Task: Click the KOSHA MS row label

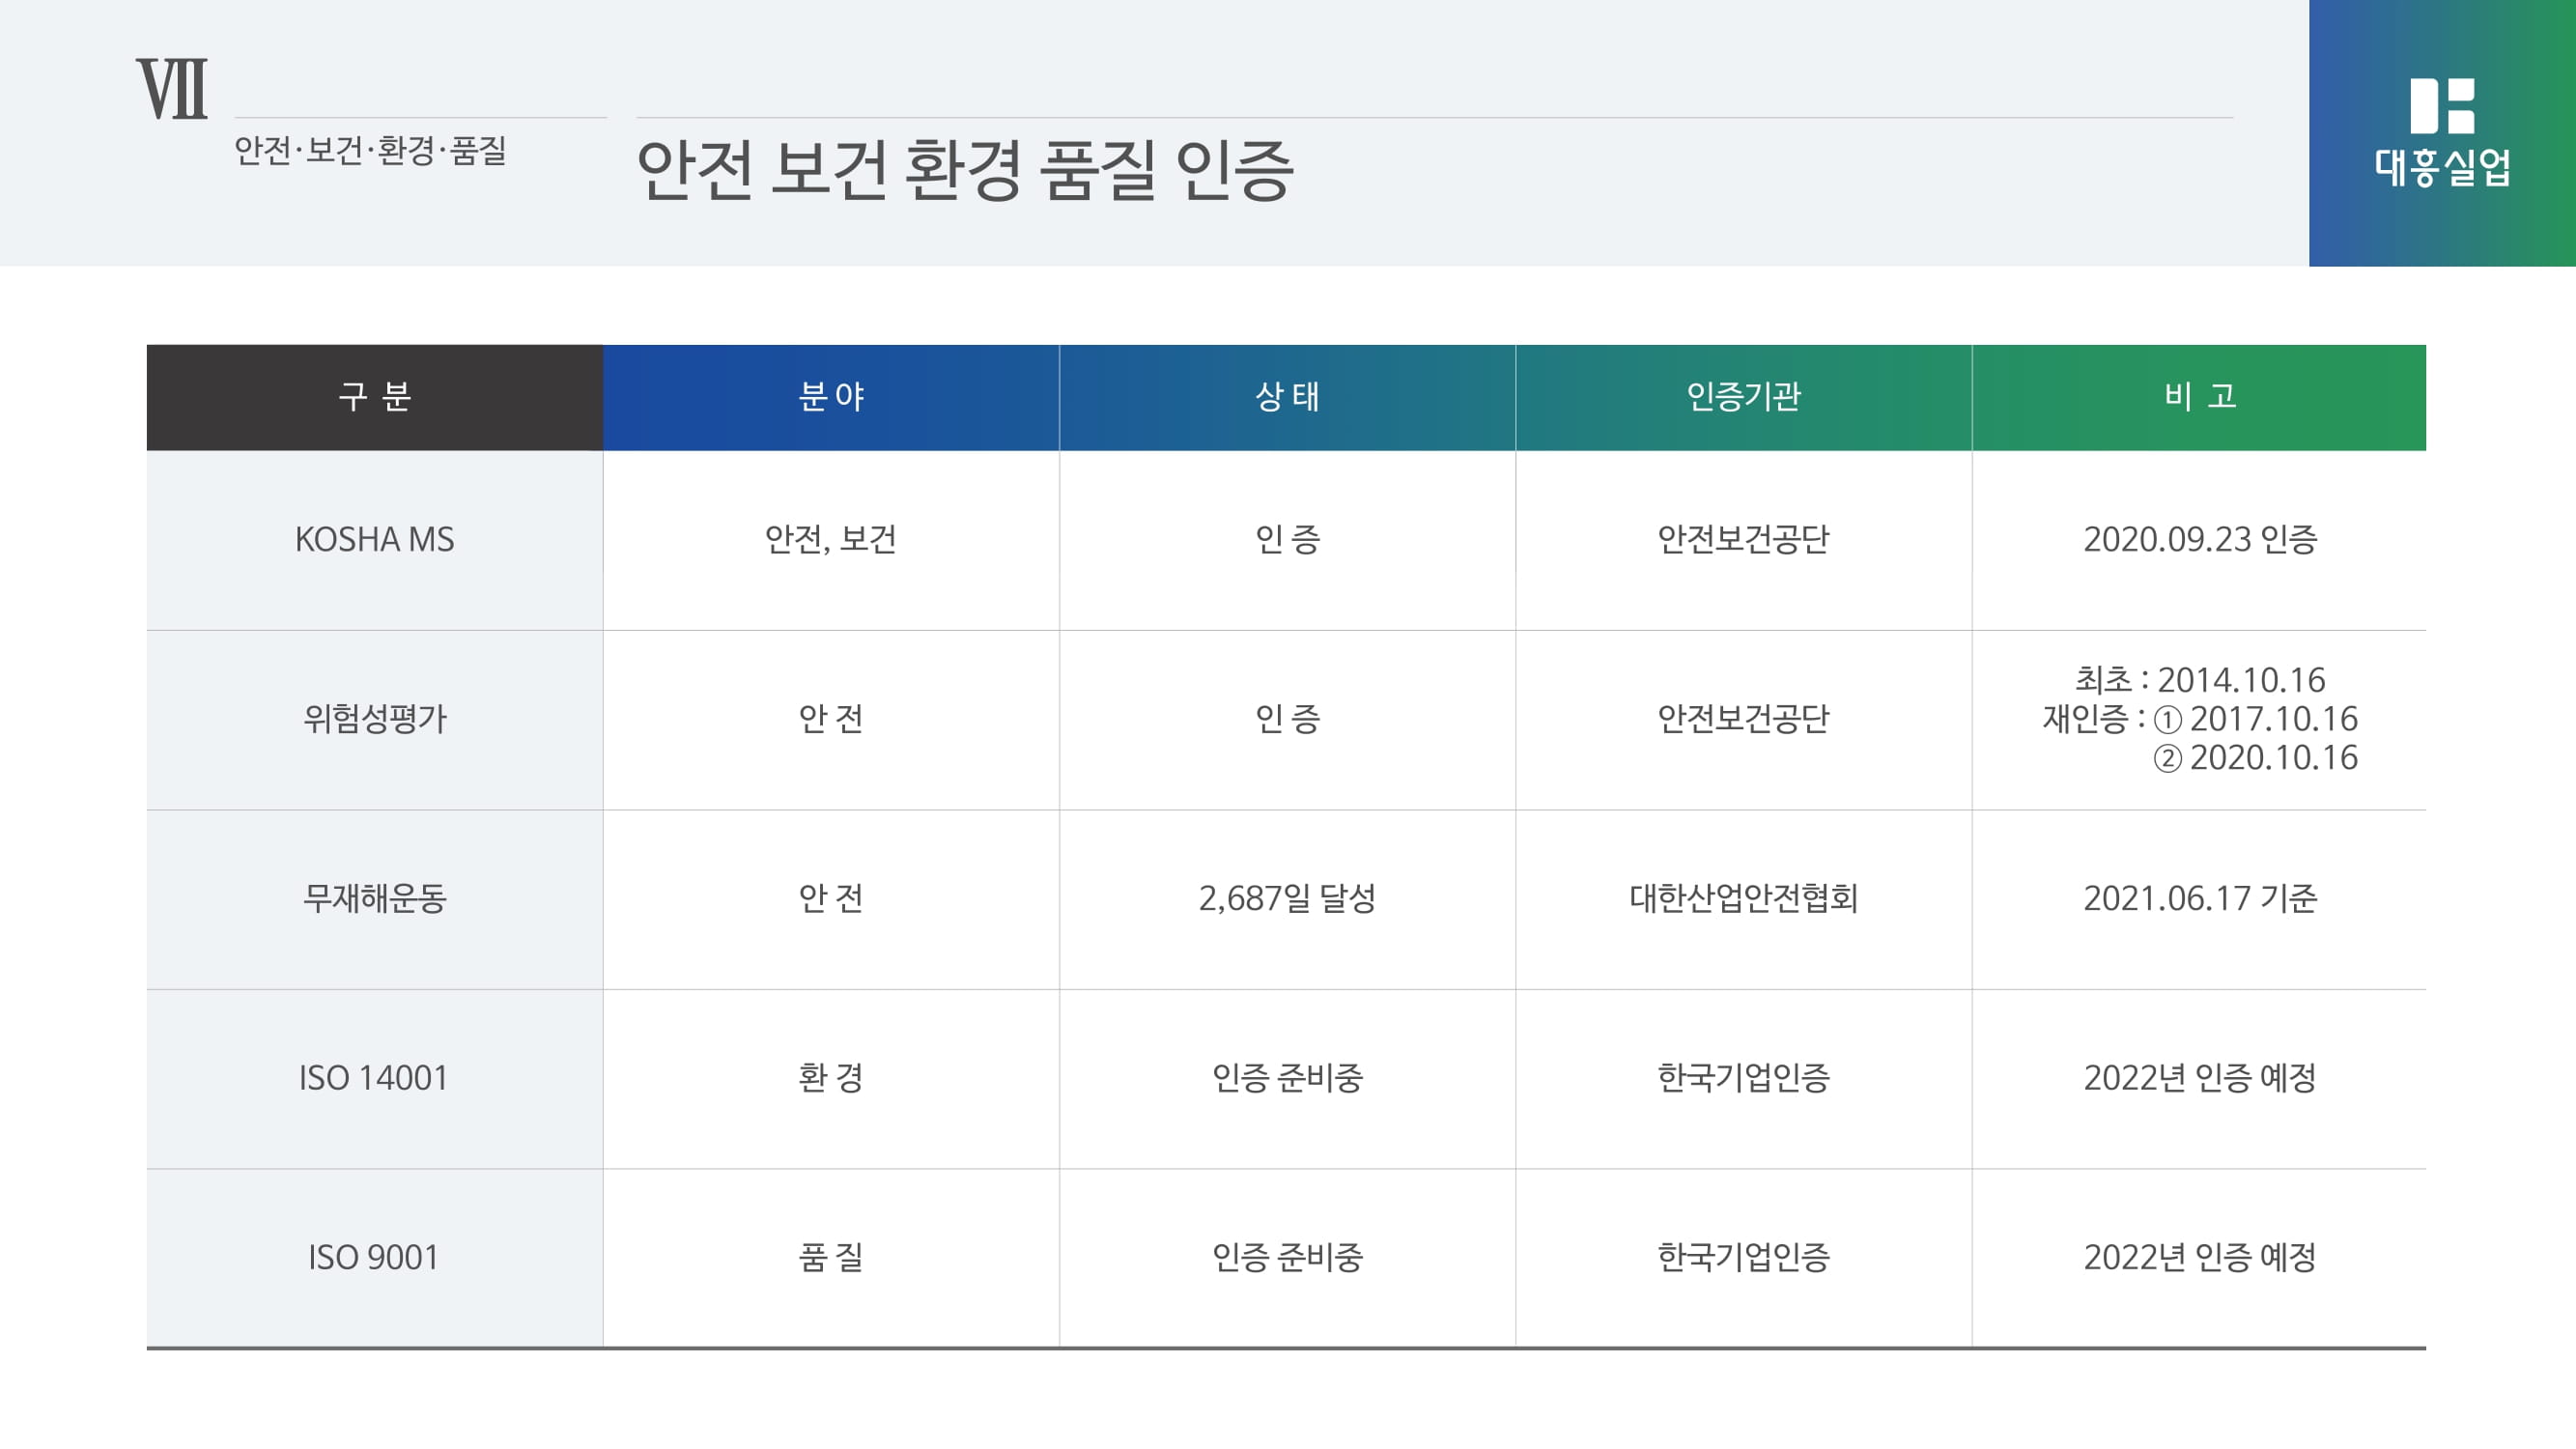Action: point(374,540)
